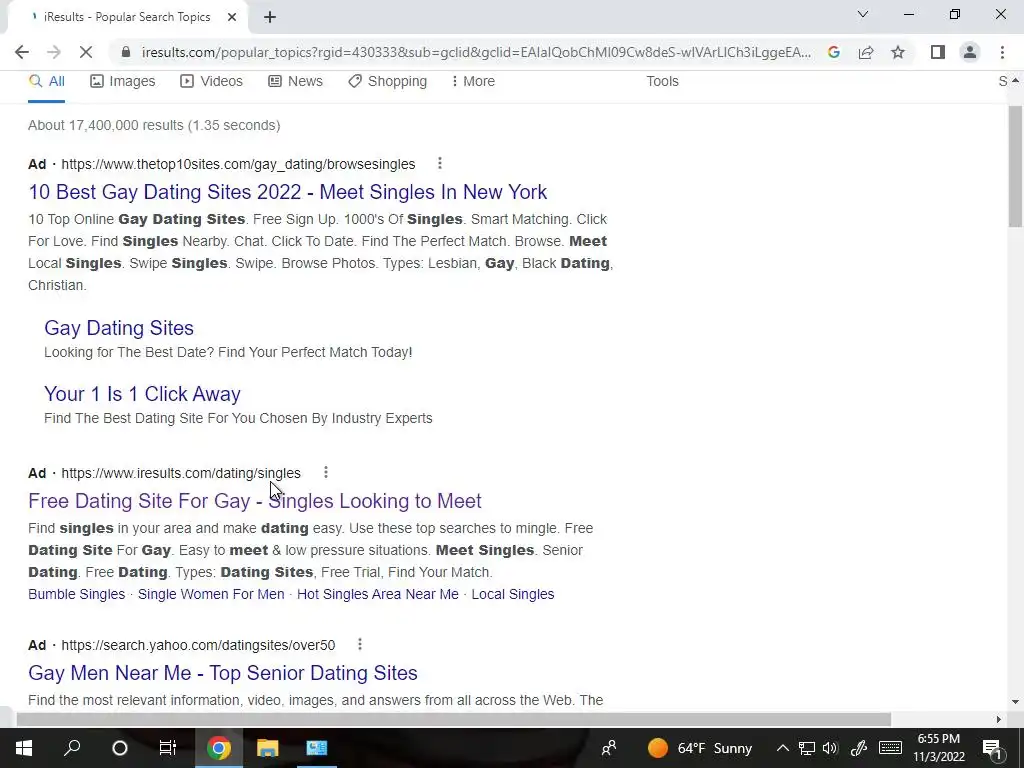This screenshot has width=1024, height=768.
Task: Open 10 Best Gay Dating Sites 2022 link
Action: 287,192
